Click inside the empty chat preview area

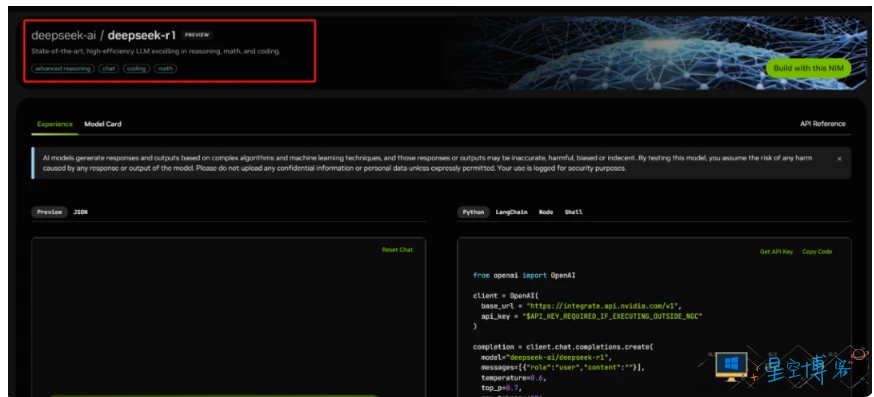pos(229,318)
